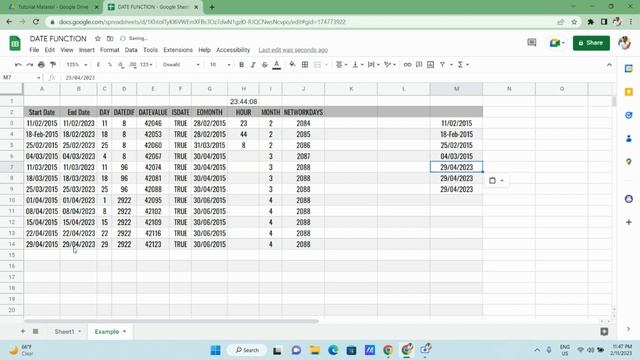
Task: Select column M header
Action: click(456, 89)
